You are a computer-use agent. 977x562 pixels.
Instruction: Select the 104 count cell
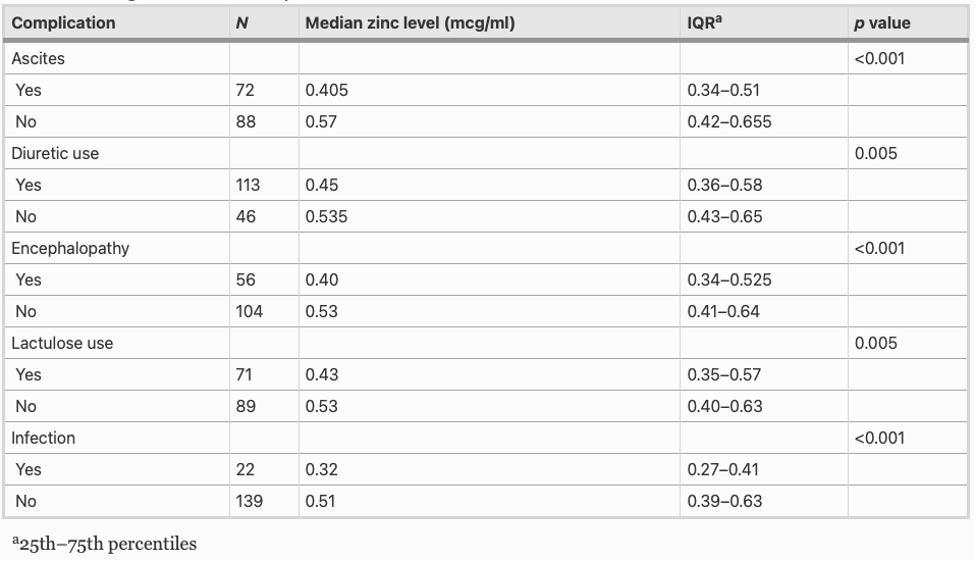[249, 312]
